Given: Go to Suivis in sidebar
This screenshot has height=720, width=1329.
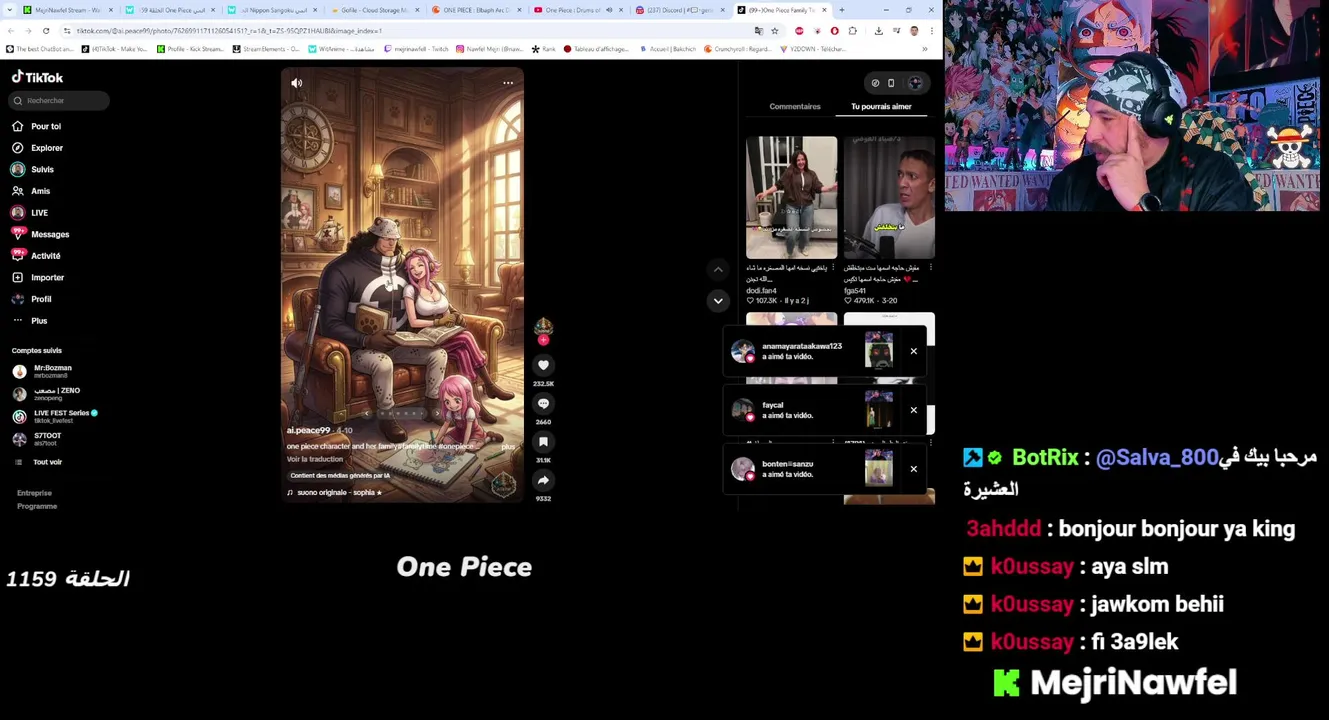Looking at the screenshot, I should coord(33,169).
